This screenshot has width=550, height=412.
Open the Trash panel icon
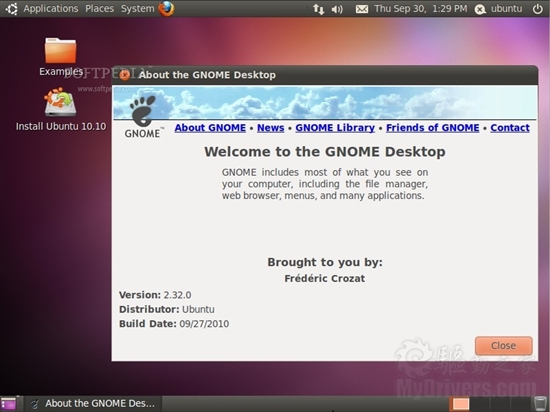(540, 404)
